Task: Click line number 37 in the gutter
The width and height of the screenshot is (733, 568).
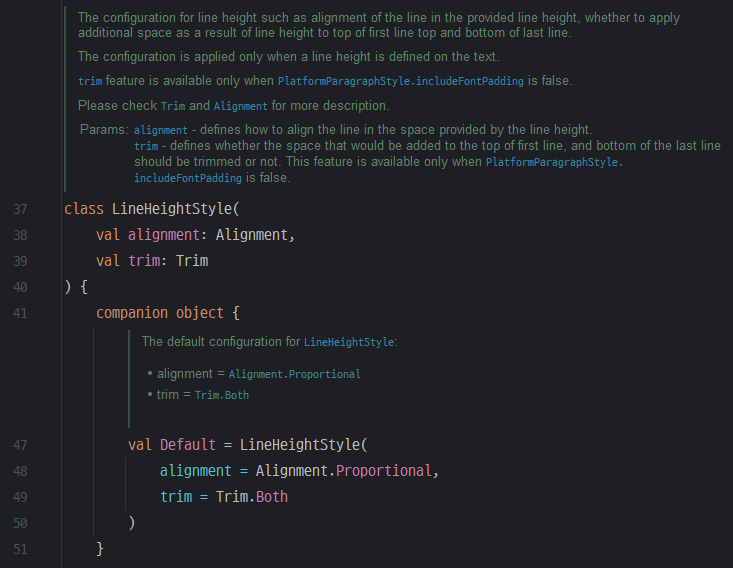Action: tap(20, 209)
